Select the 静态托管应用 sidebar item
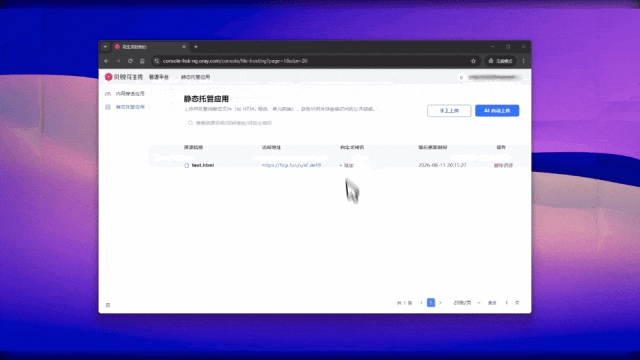The image size is (640, 360). [x=125, y=107]
